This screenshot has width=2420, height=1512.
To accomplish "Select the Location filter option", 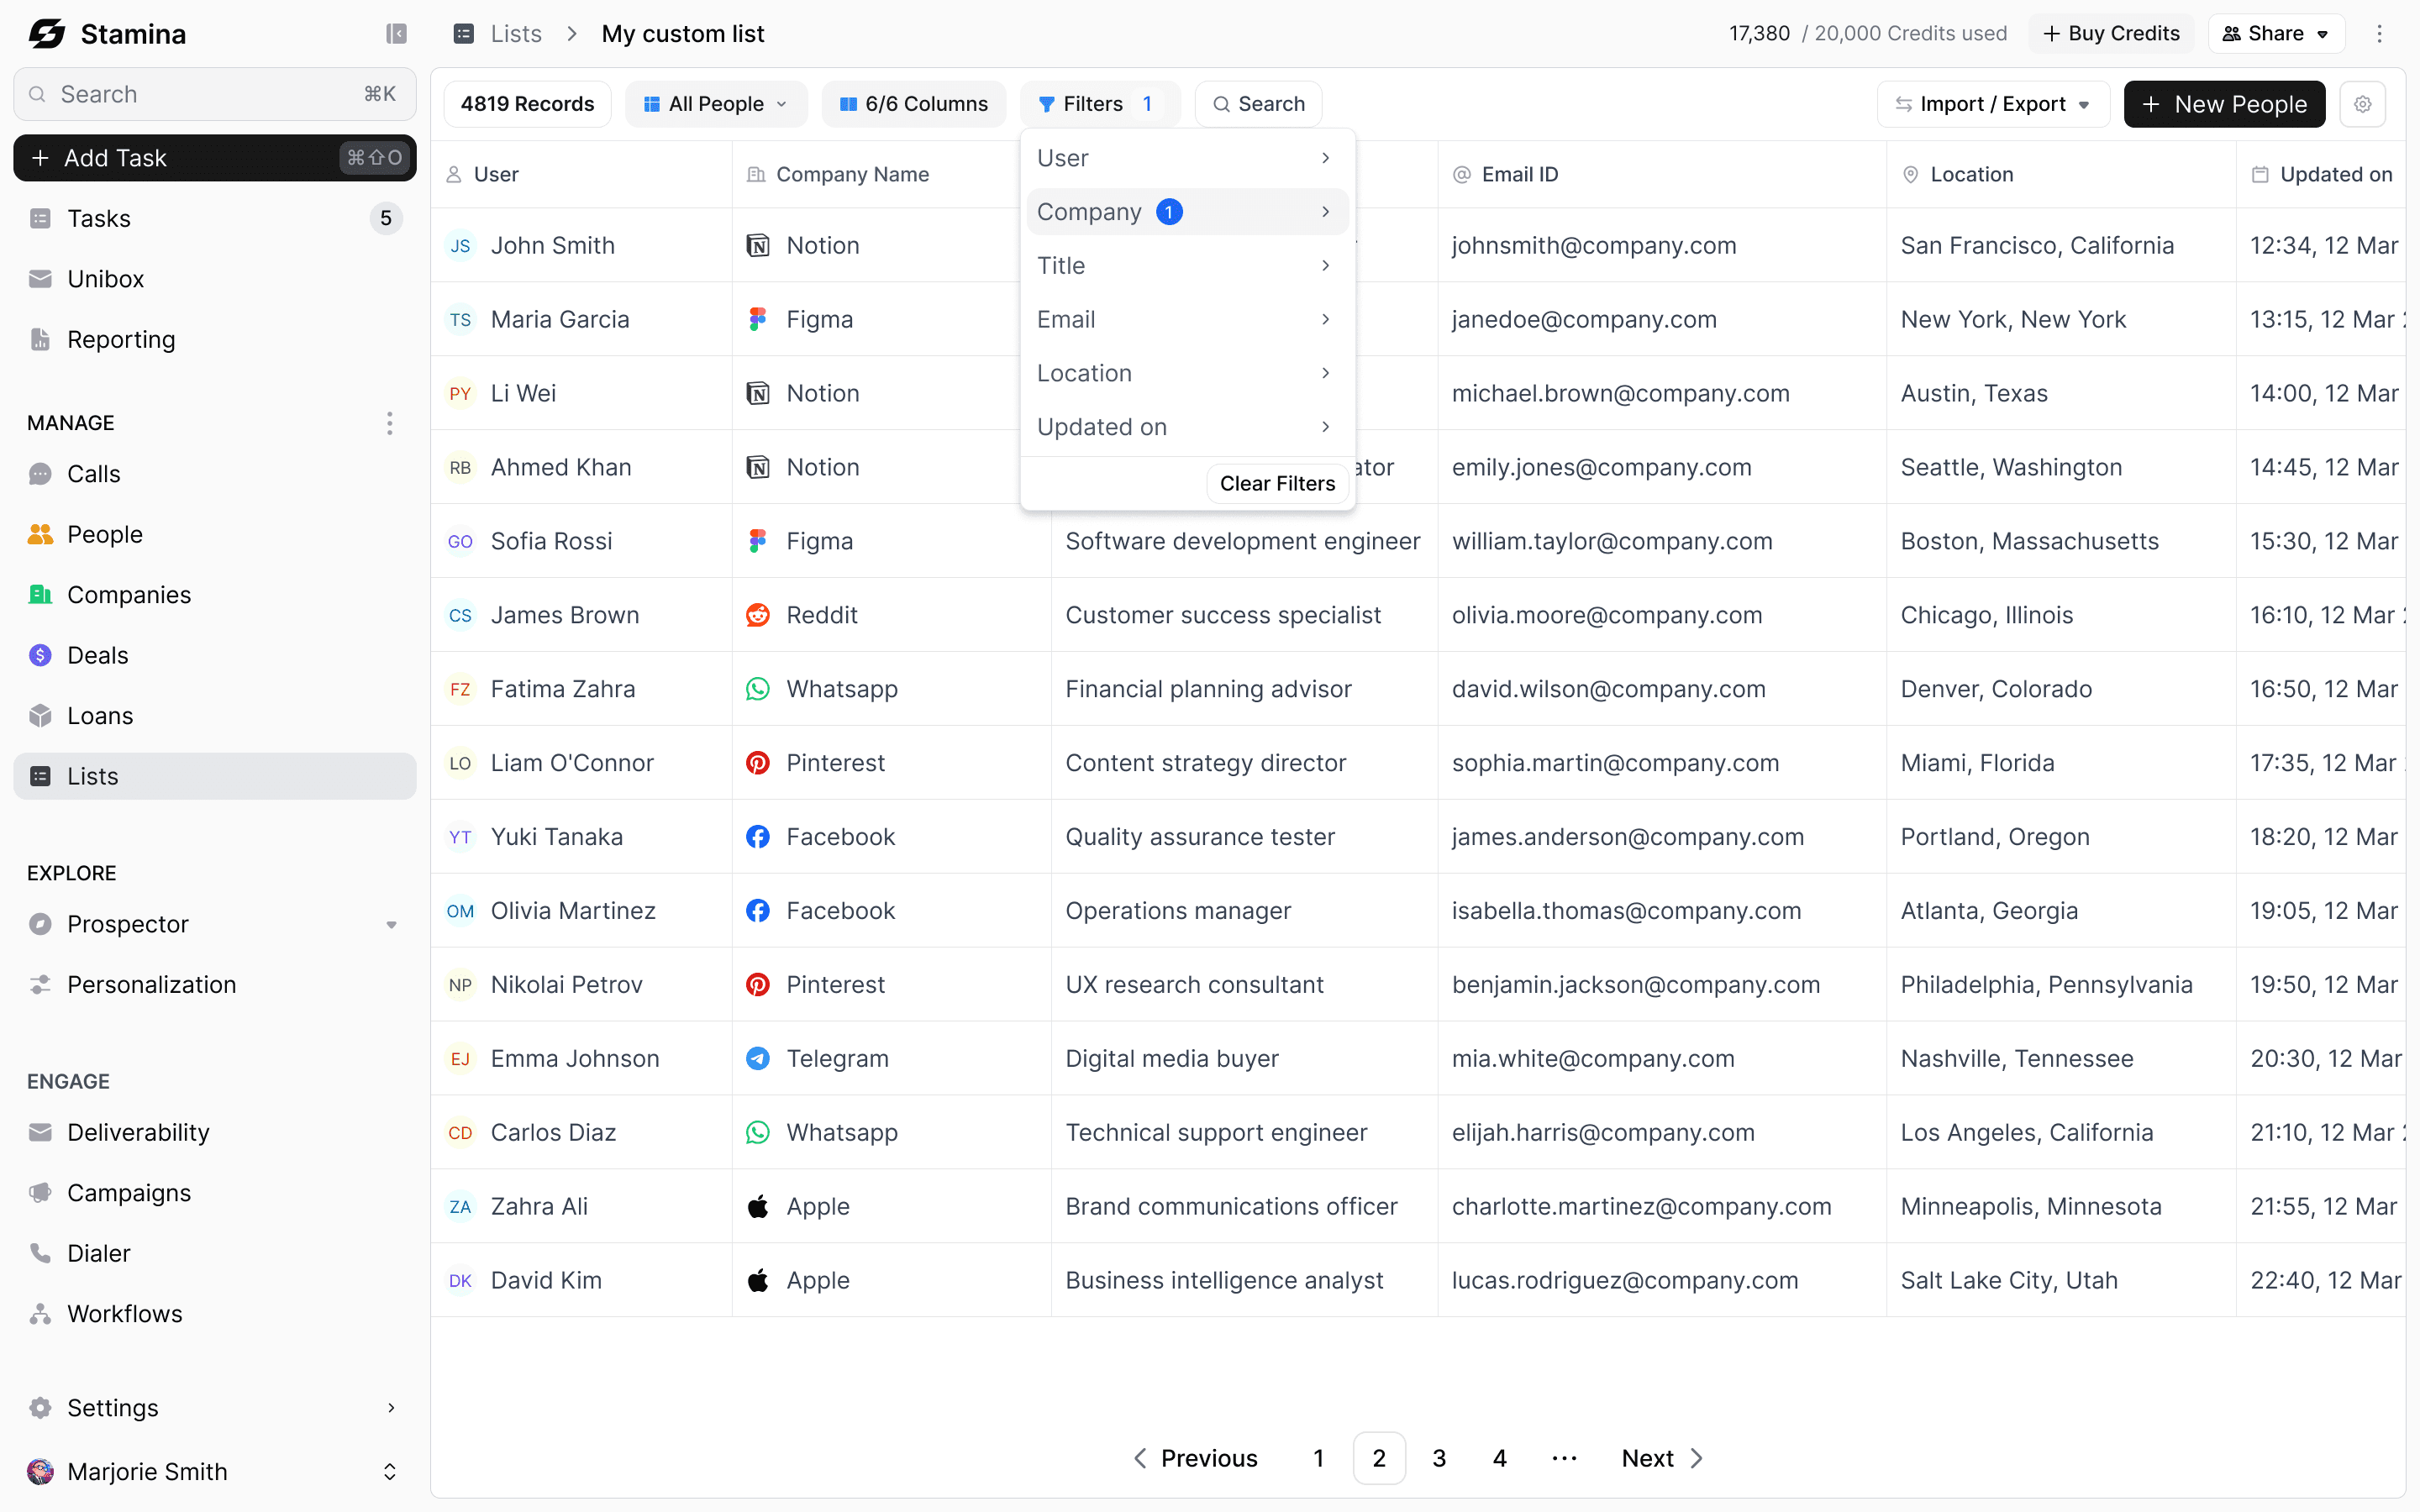I will click(x=1186, y=373).
